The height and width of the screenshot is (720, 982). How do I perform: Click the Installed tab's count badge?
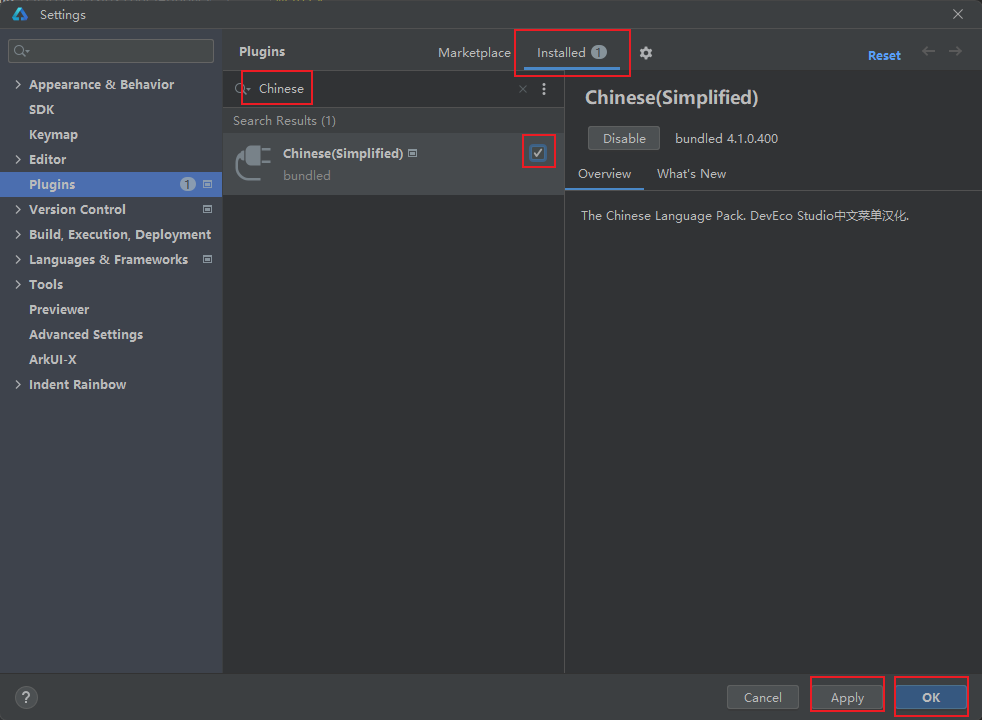click(599, 52)
